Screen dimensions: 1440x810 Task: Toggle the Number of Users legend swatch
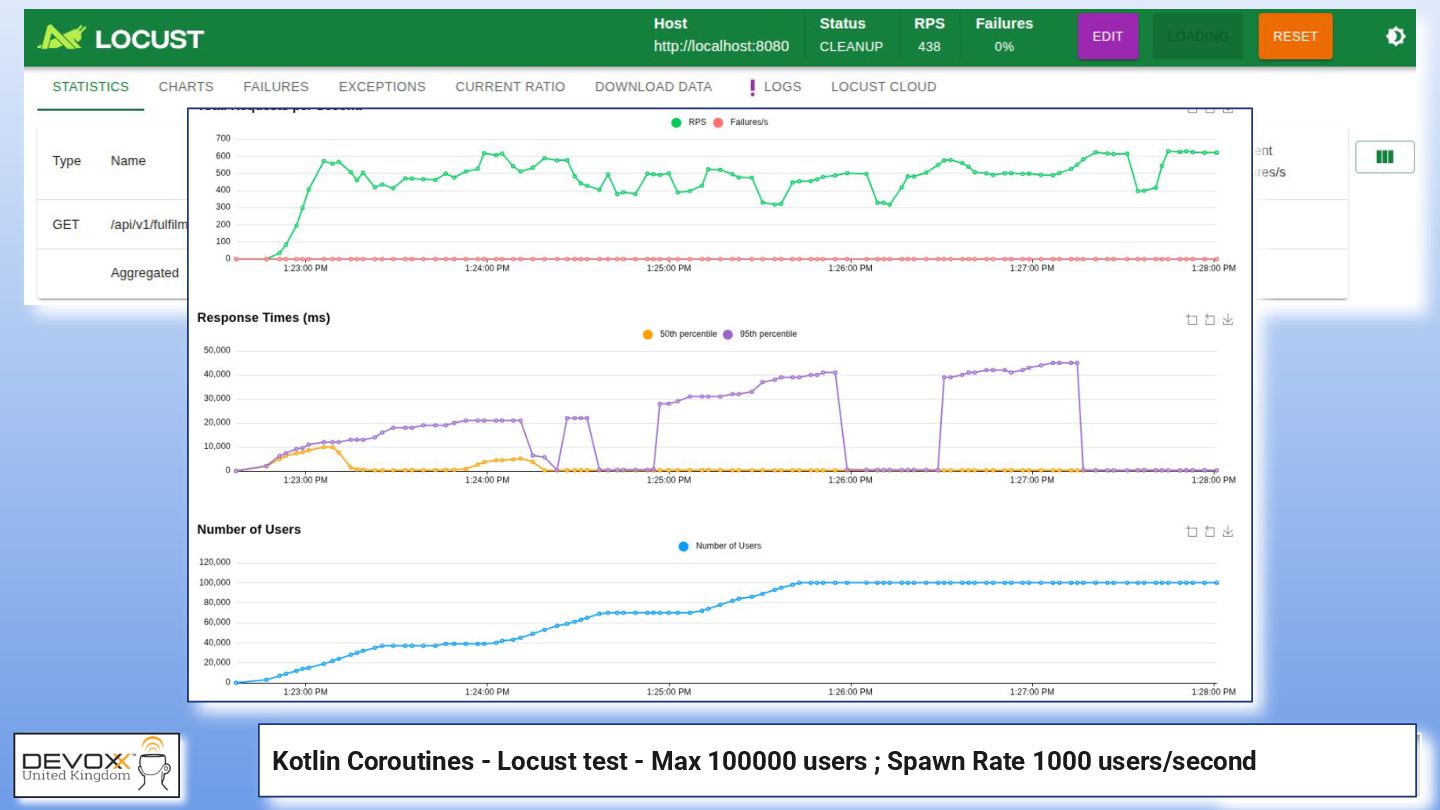684,546
